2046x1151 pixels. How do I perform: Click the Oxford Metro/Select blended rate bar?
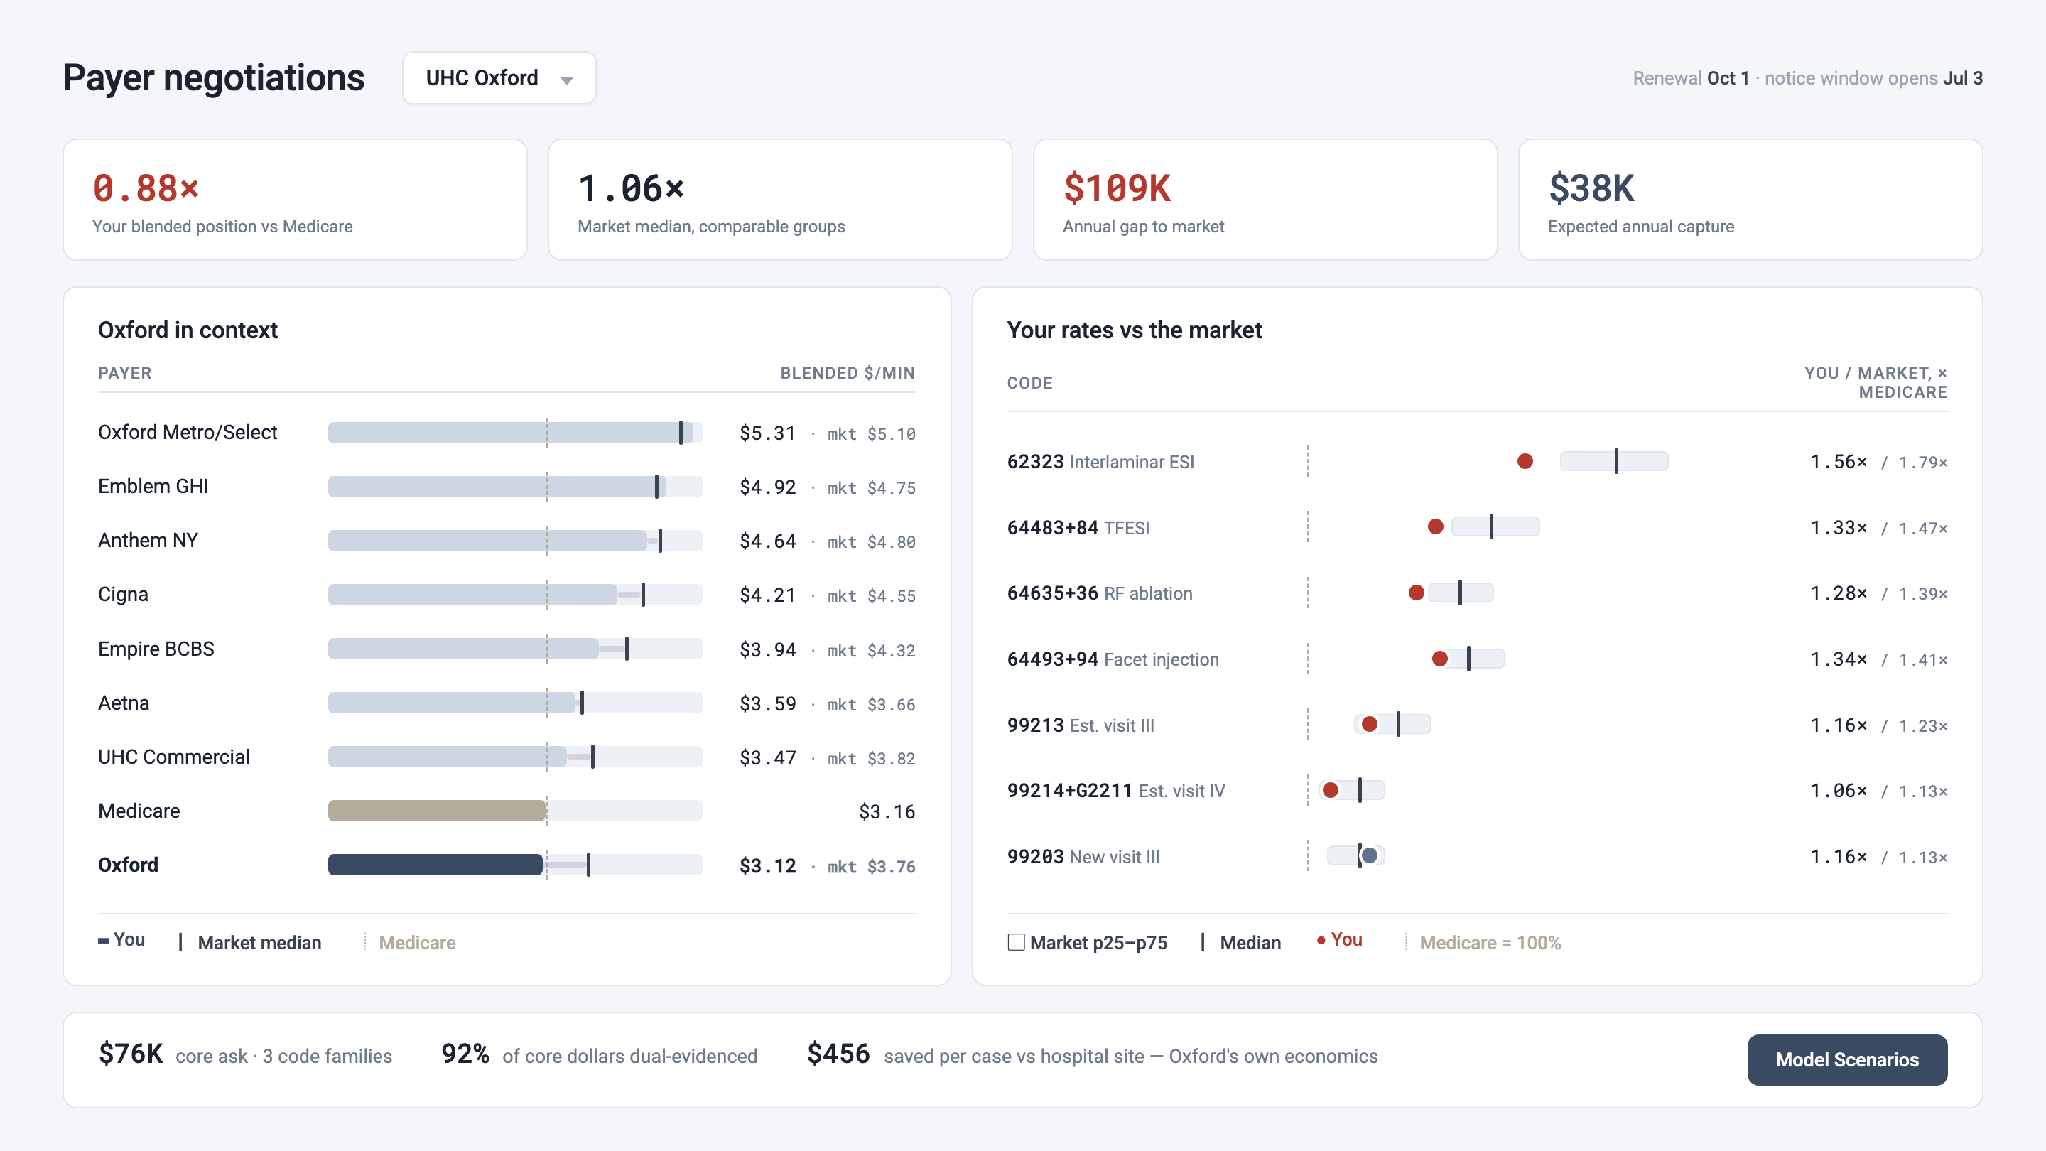tap(510, 433)
